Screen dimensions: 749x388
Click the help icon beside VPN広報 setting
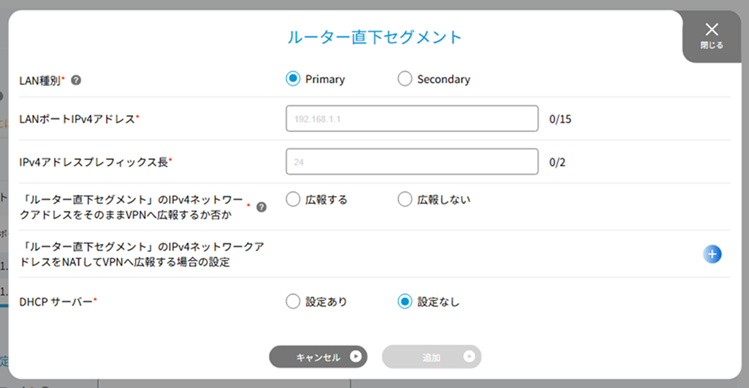261,207
